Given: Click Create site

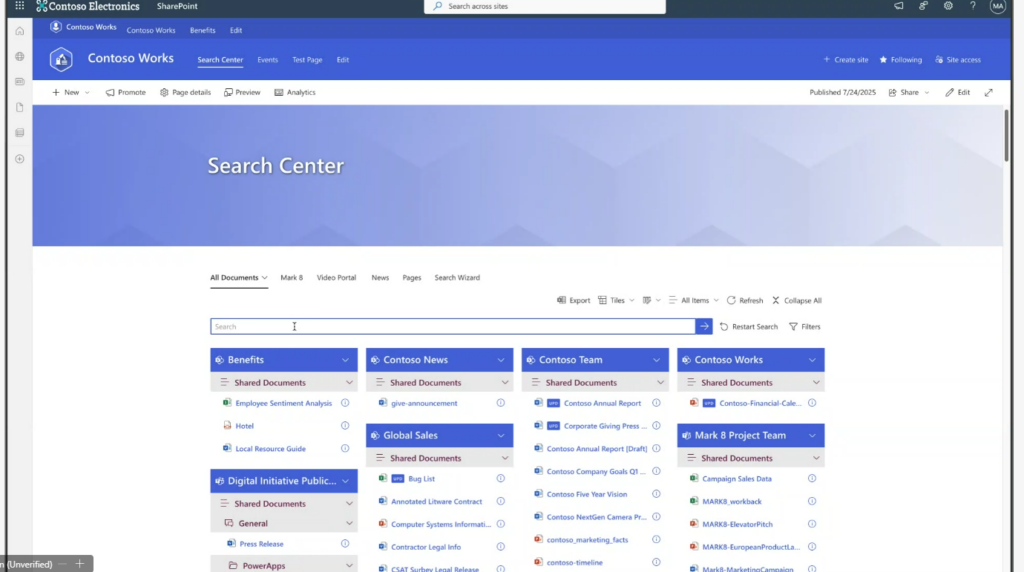Looking at the screenshot, I should (846, 60).
